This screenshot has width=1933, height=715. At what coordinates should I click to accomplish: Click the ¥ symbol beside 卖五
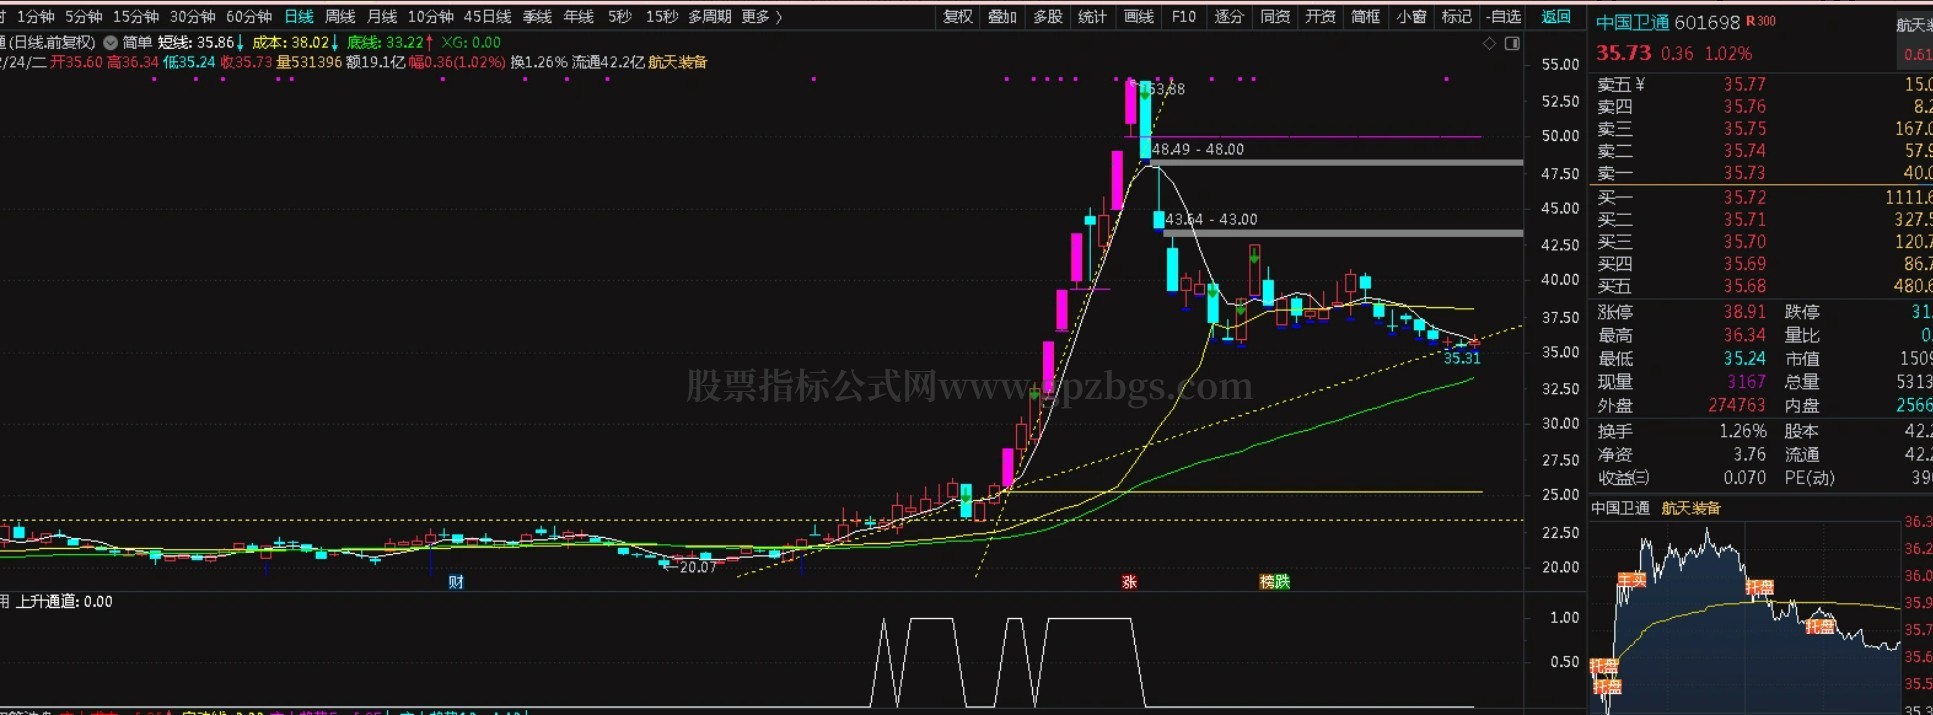click(x=1639, y=85)
